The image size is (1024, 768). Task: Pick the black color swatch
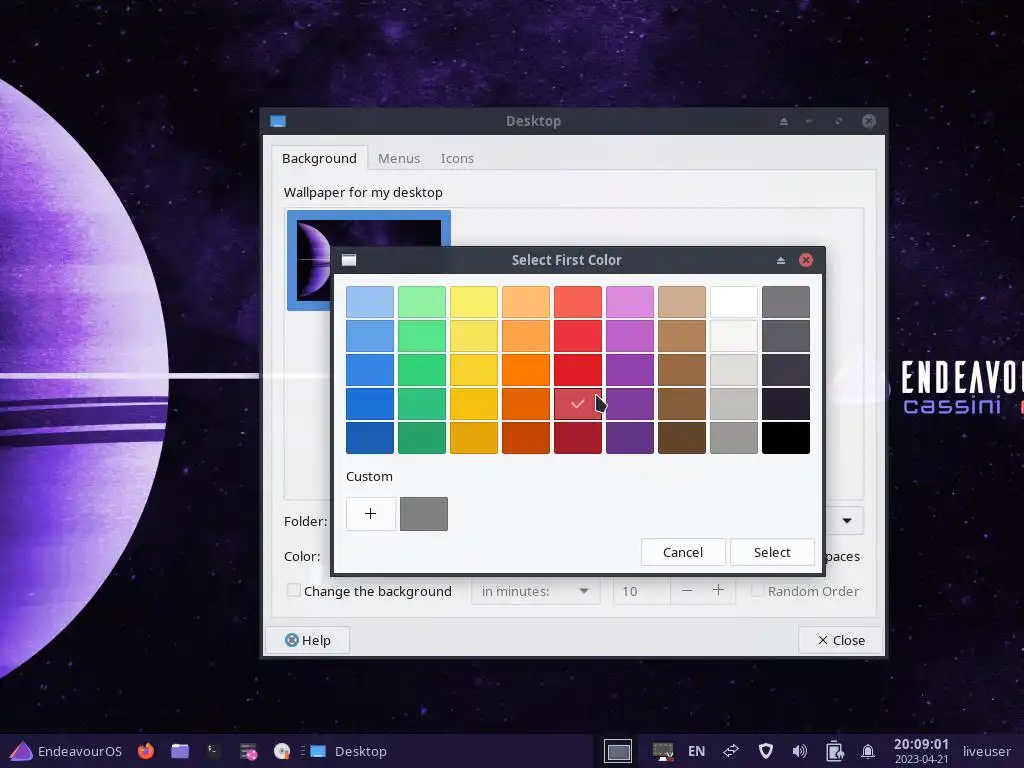[x=786, y=438]
